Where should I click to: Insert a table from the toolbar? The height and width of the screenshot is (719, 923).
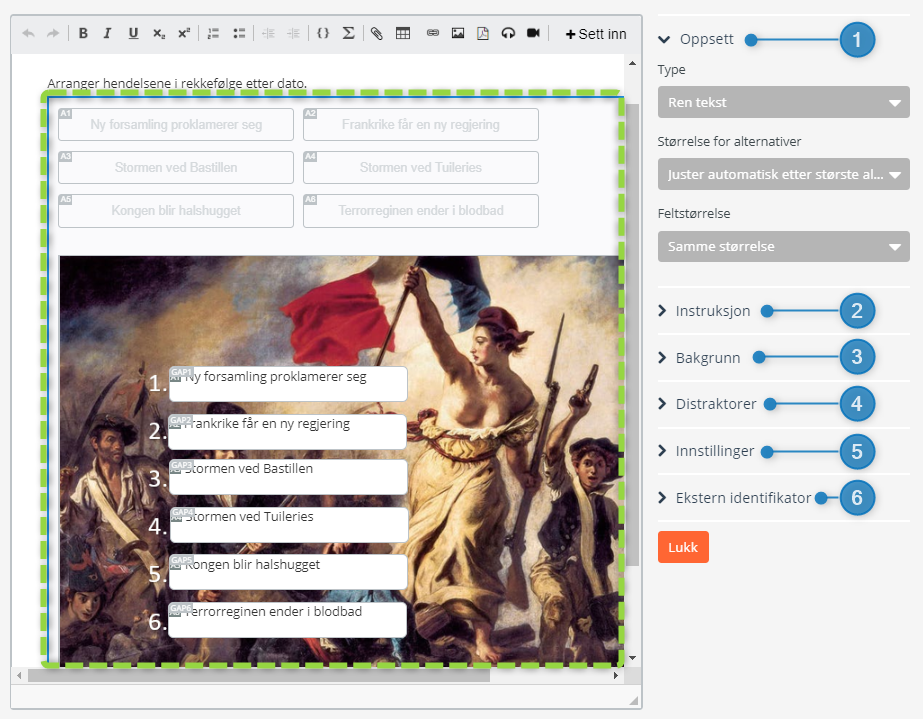click(403, 34)
